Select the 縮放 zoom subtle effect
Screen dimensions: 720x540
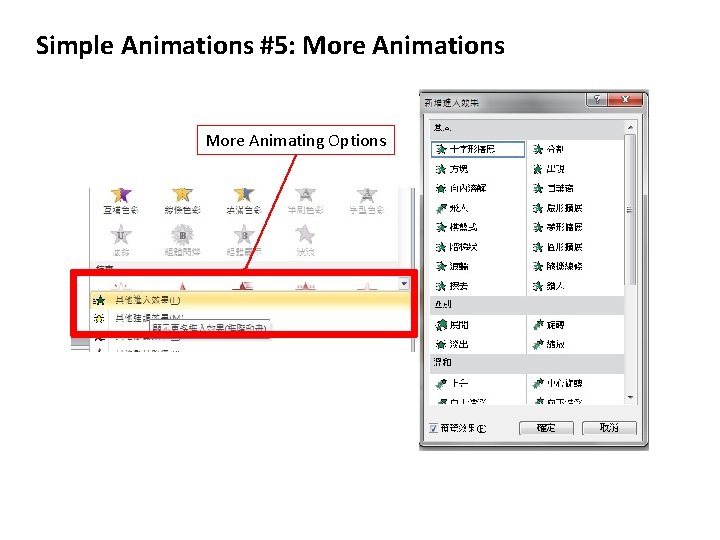tap(548, 344)
